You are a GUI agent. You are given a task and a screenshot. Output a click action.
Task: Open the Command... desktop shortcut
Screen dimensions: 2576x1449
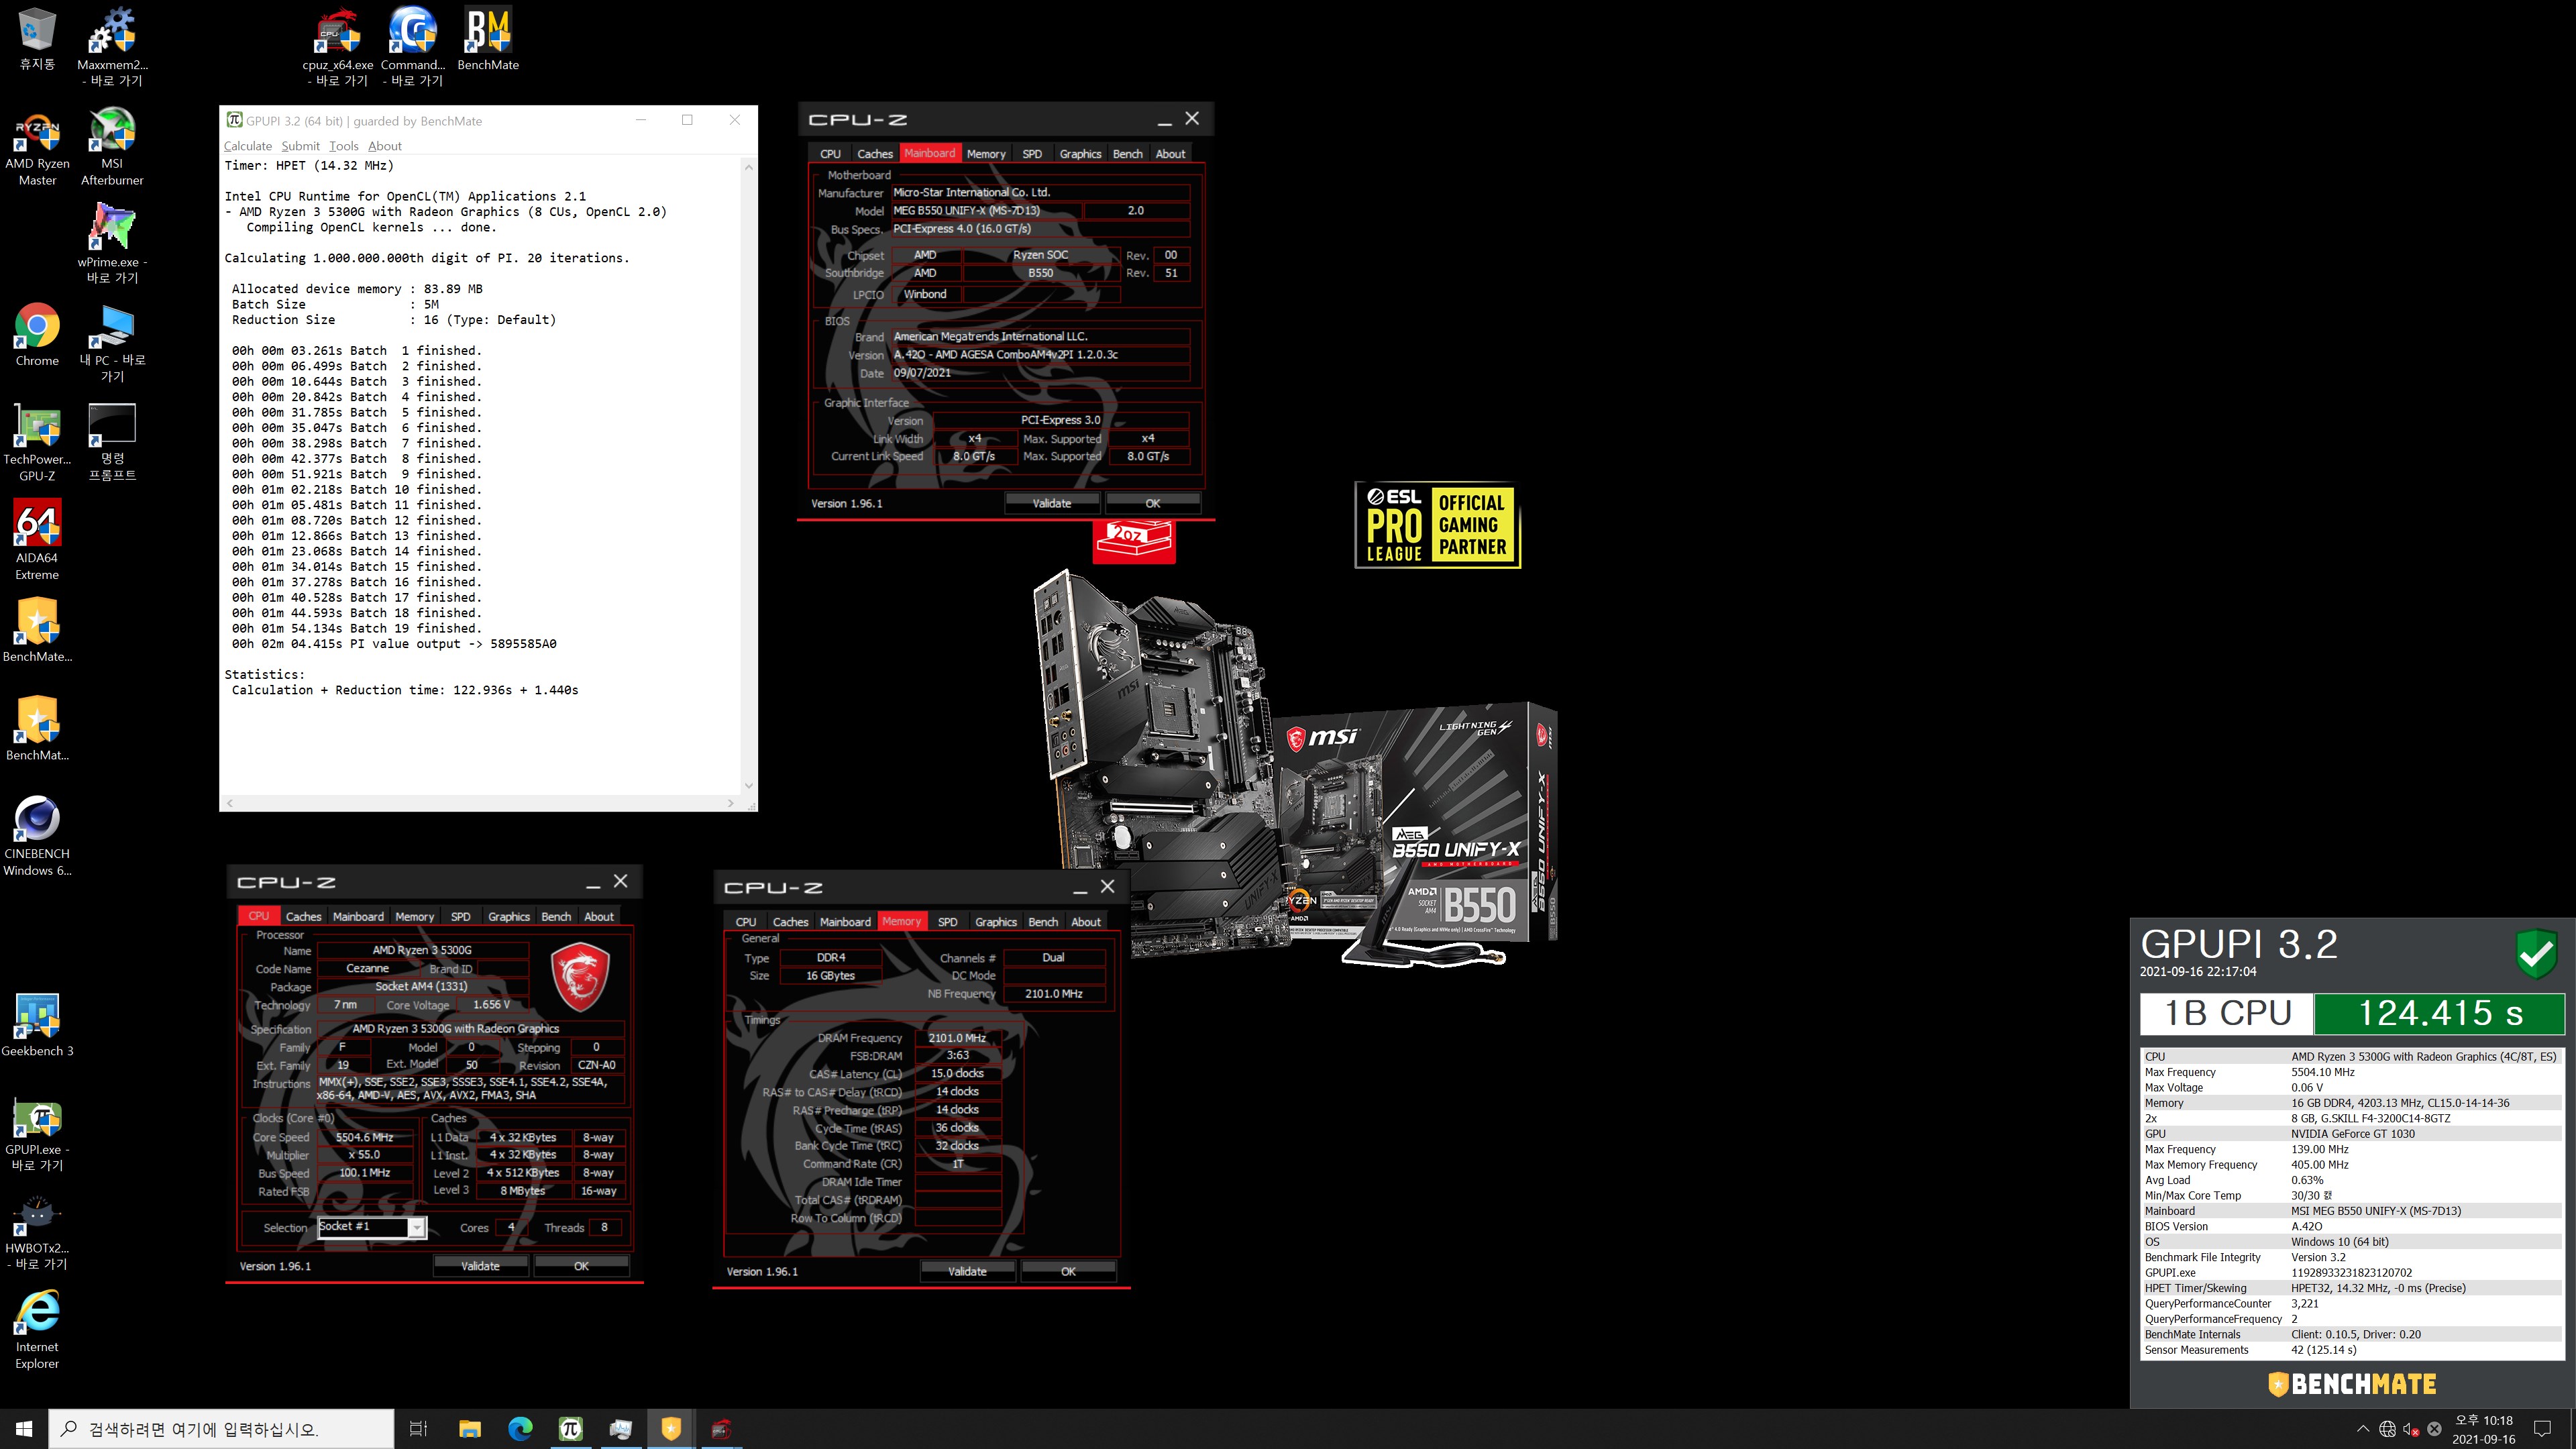(x=413, y=47)
